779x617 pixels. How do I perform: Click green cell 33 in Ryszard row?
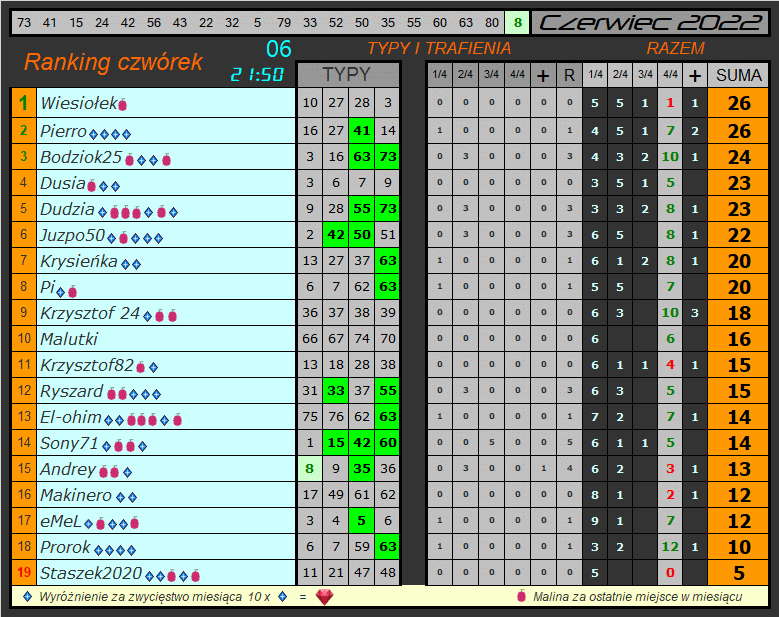click(x=336, y=390)
